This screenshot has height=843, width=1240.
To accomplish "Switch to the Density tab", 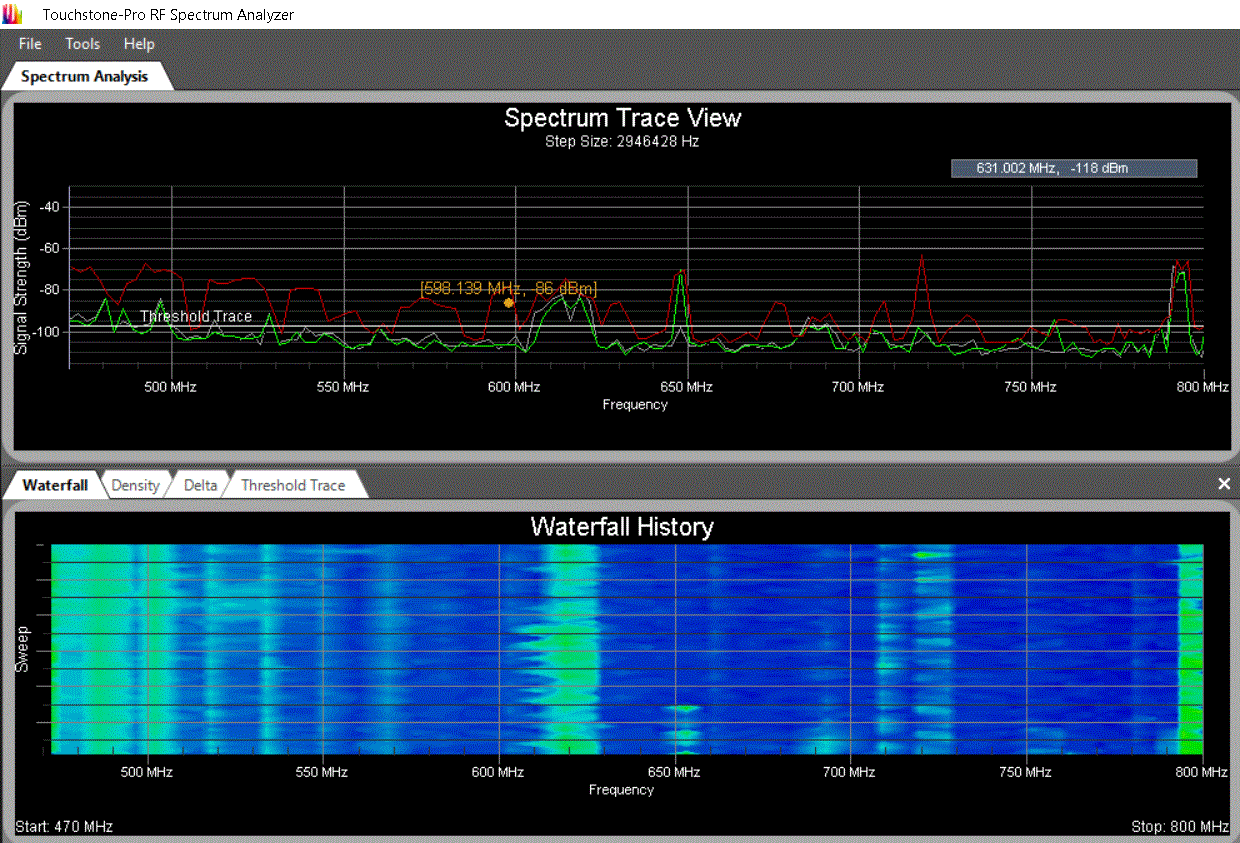I will (x=135, y=485).
